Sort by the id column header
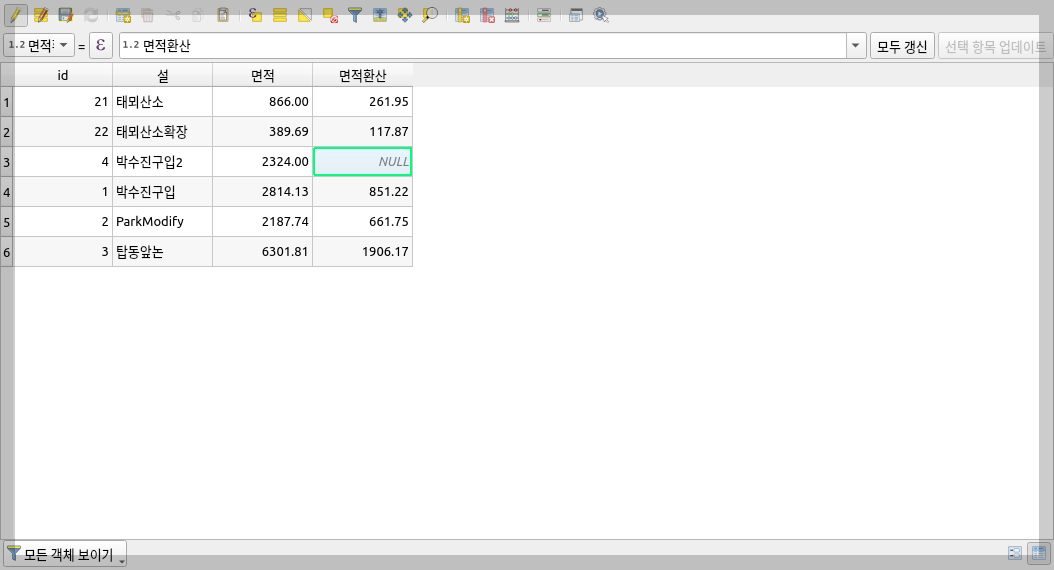Image resolution: width=1054 pixels, height=570 pixels. 63,75
